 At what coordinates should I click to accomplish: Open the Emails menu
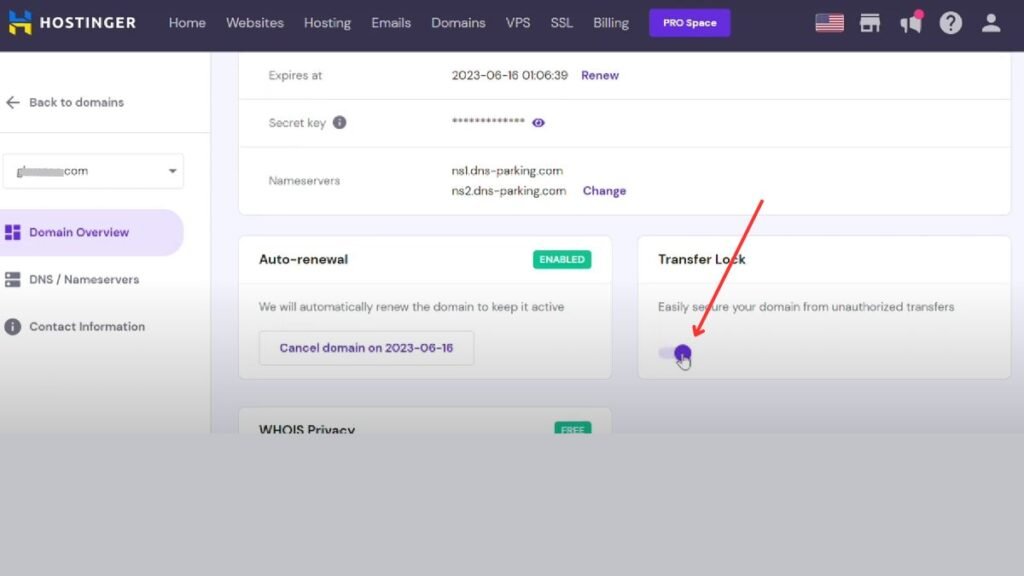point(391,23)
